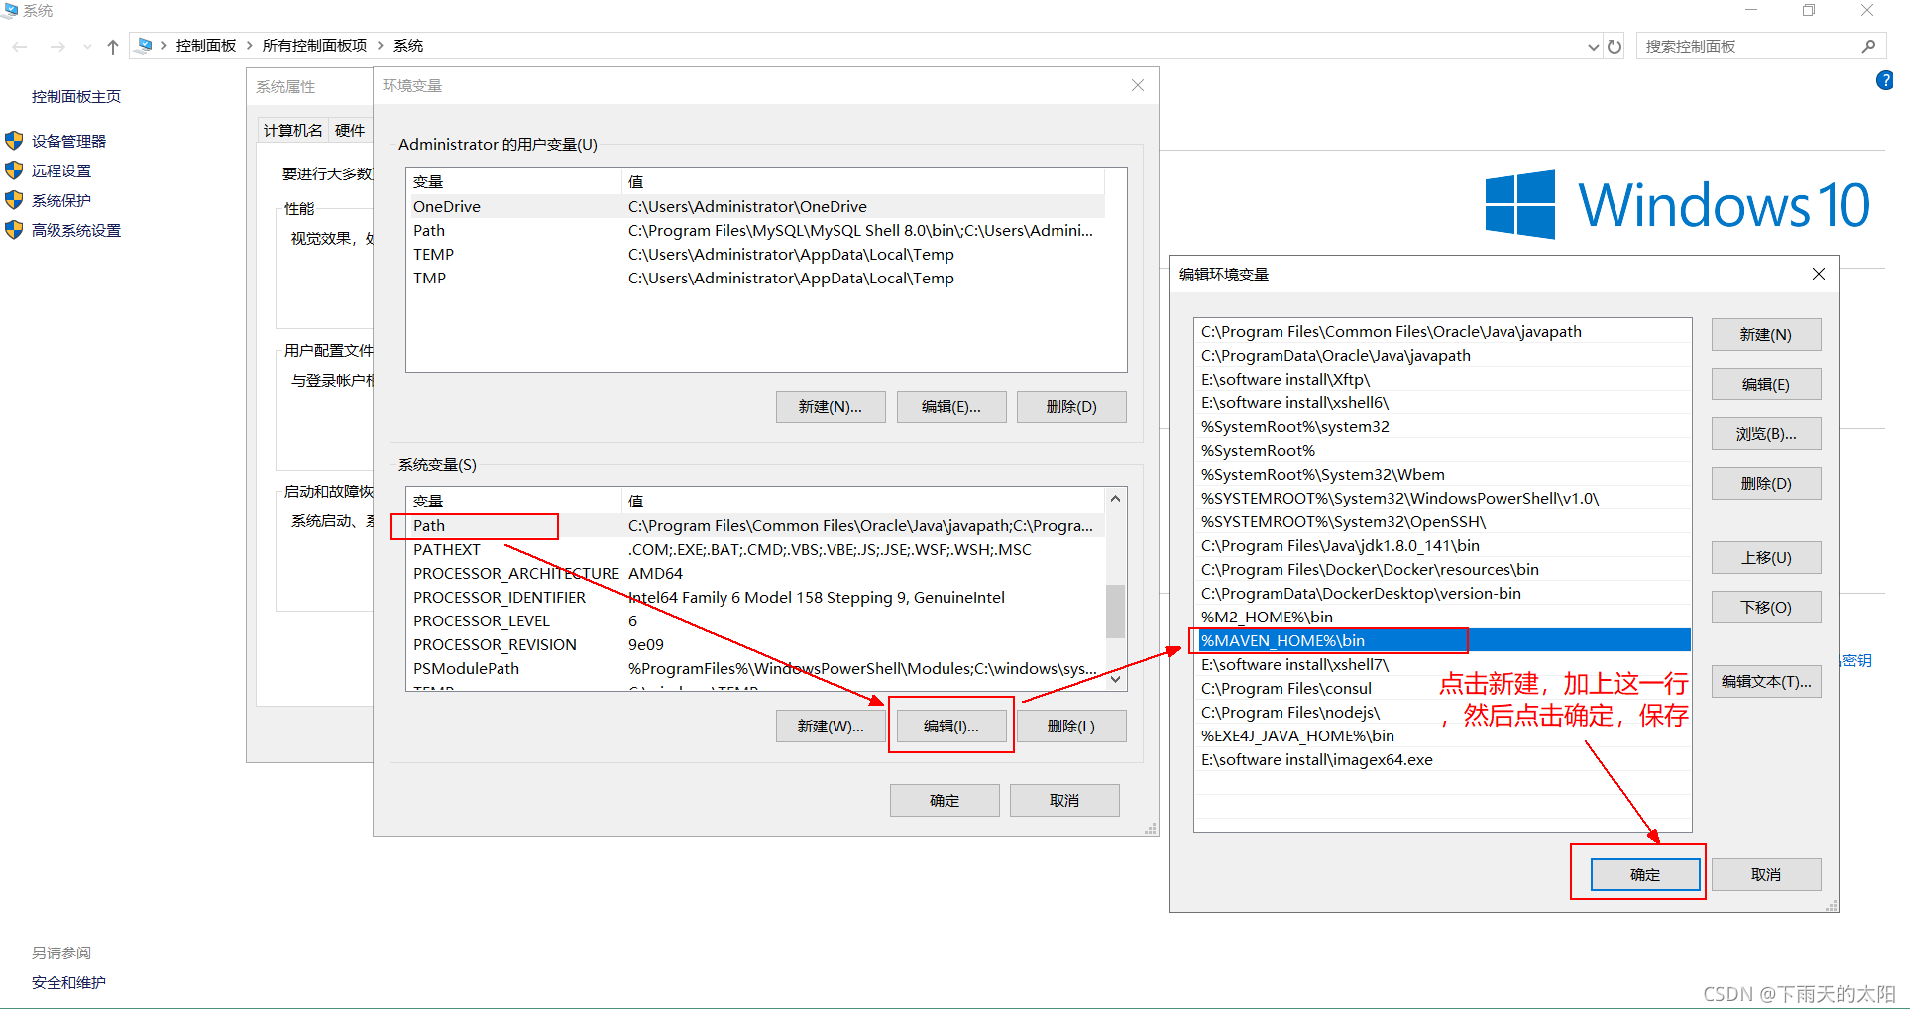Click 取消 in the 编辑环境变量 dialog
This screenshot has height=1012, width=1910.
pyautogui.click(x=1766, y=874)
